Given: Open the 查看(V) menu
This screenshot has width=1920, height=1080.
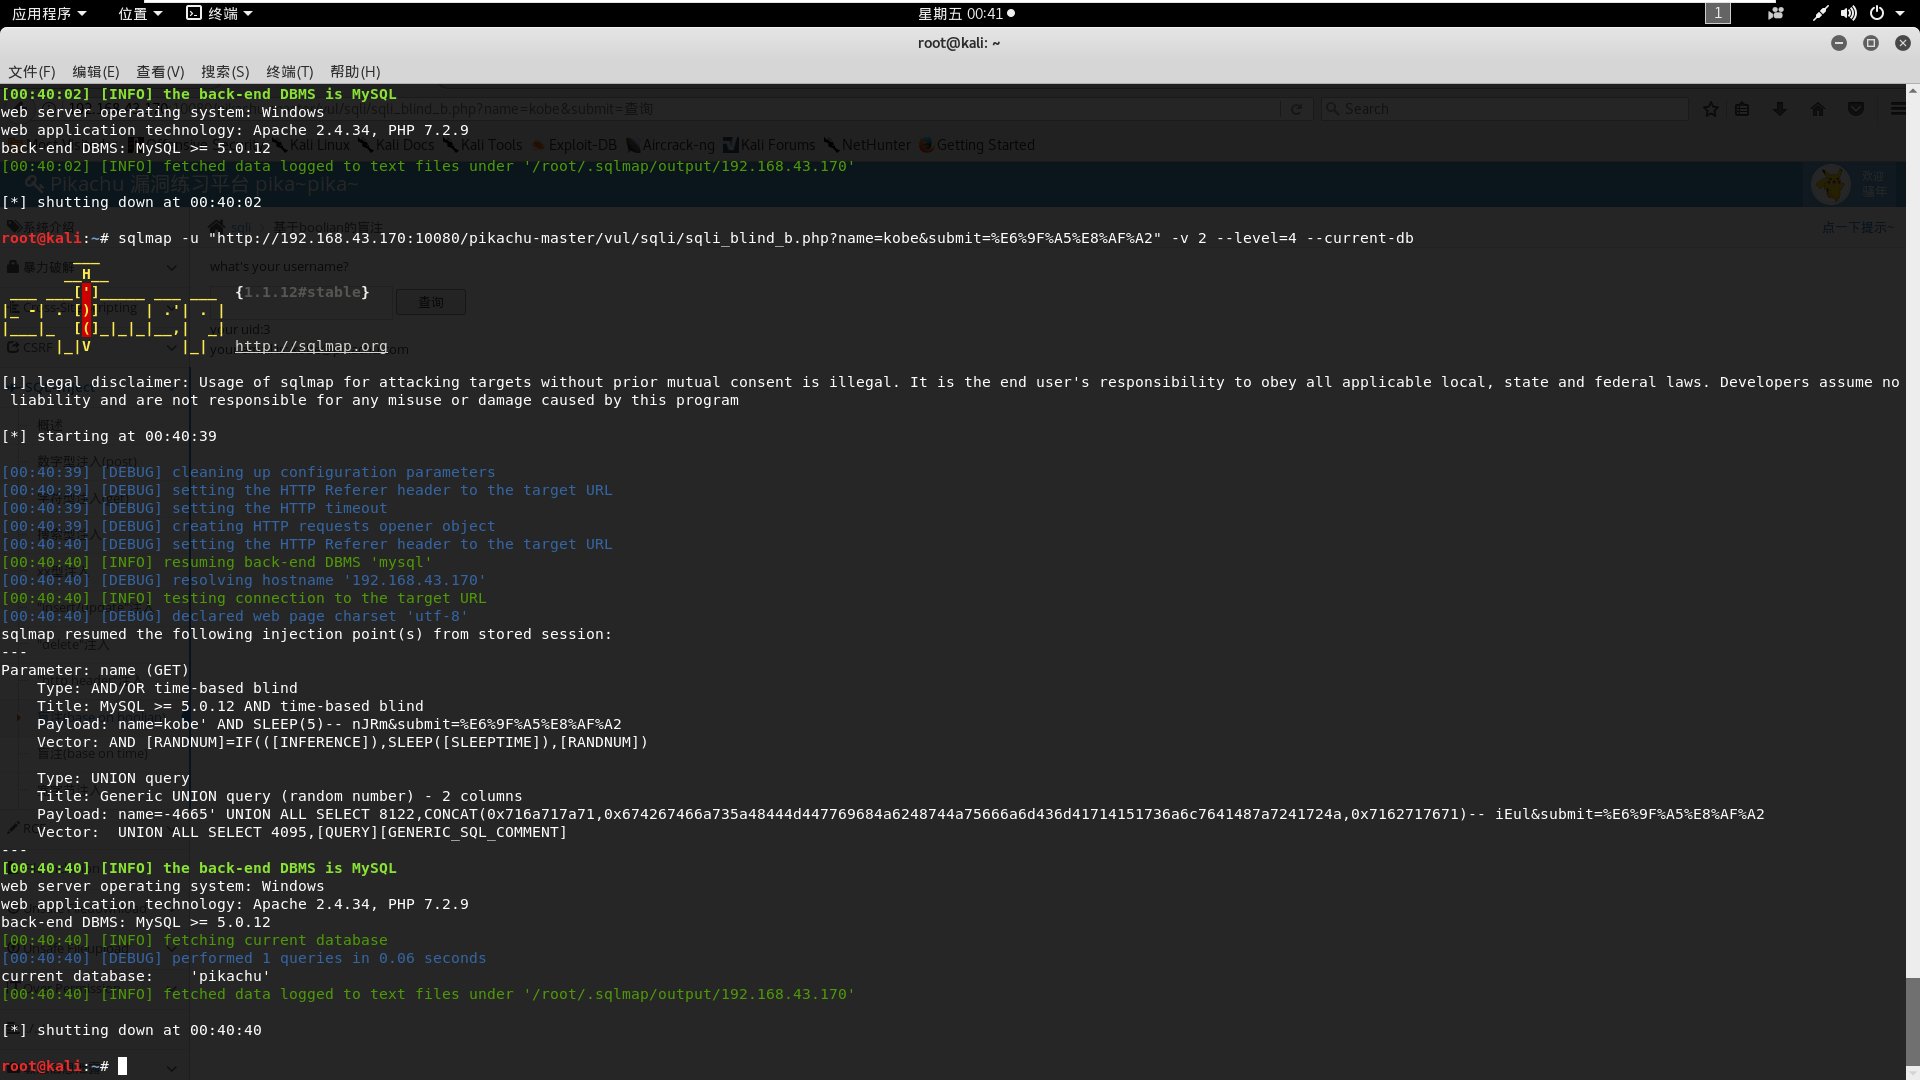Looking at the screenshot, I should click(160, 72).
